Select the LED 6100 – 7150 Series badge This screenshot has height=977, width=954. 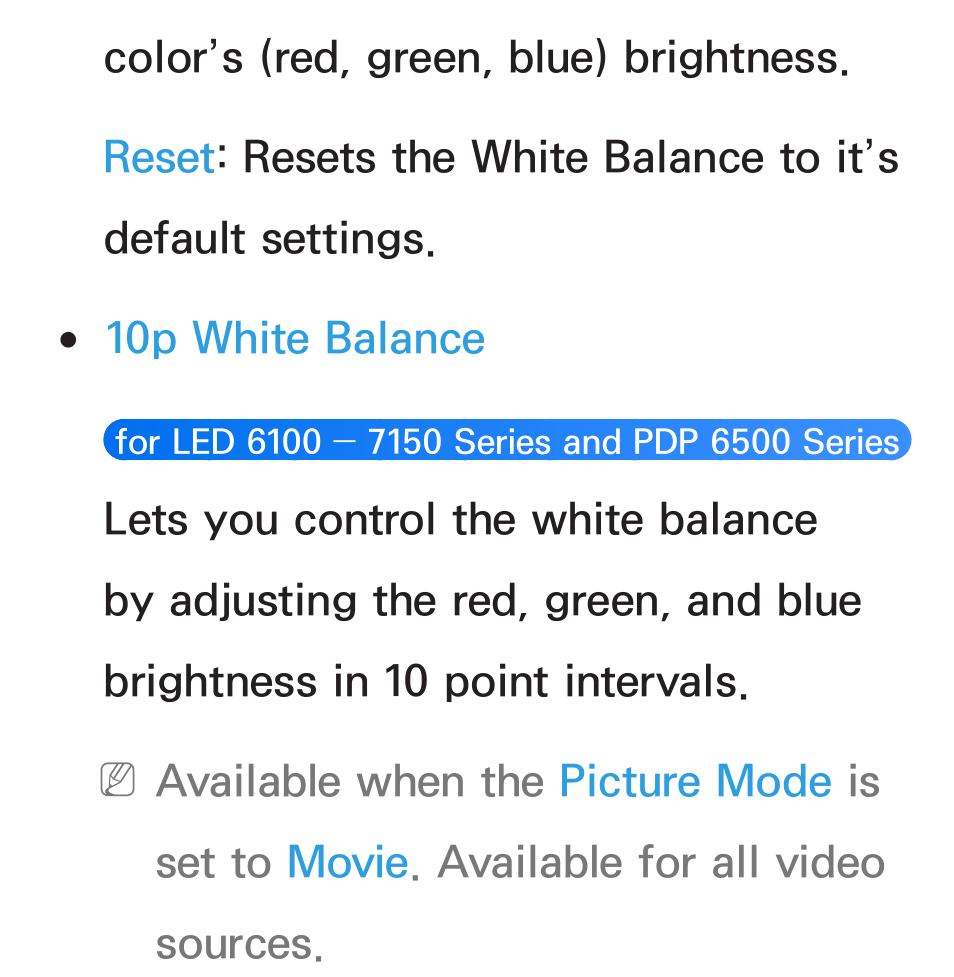[x=507, y=441]
